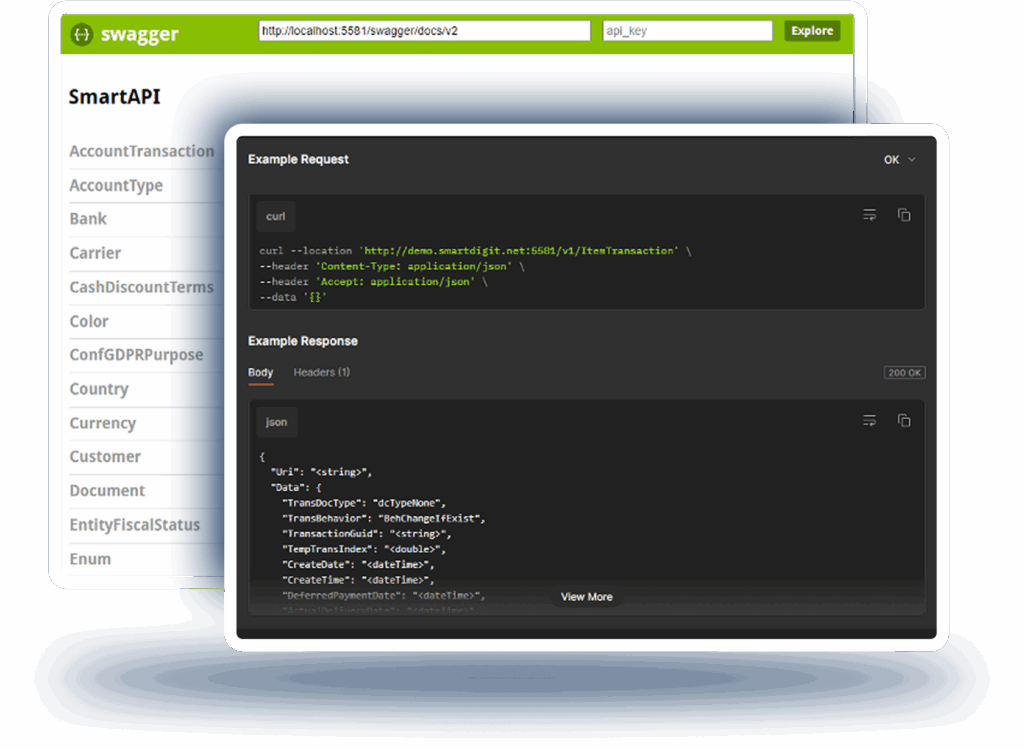Click the swagger docs URL field

pyautogui.click(x=424, y=31)
